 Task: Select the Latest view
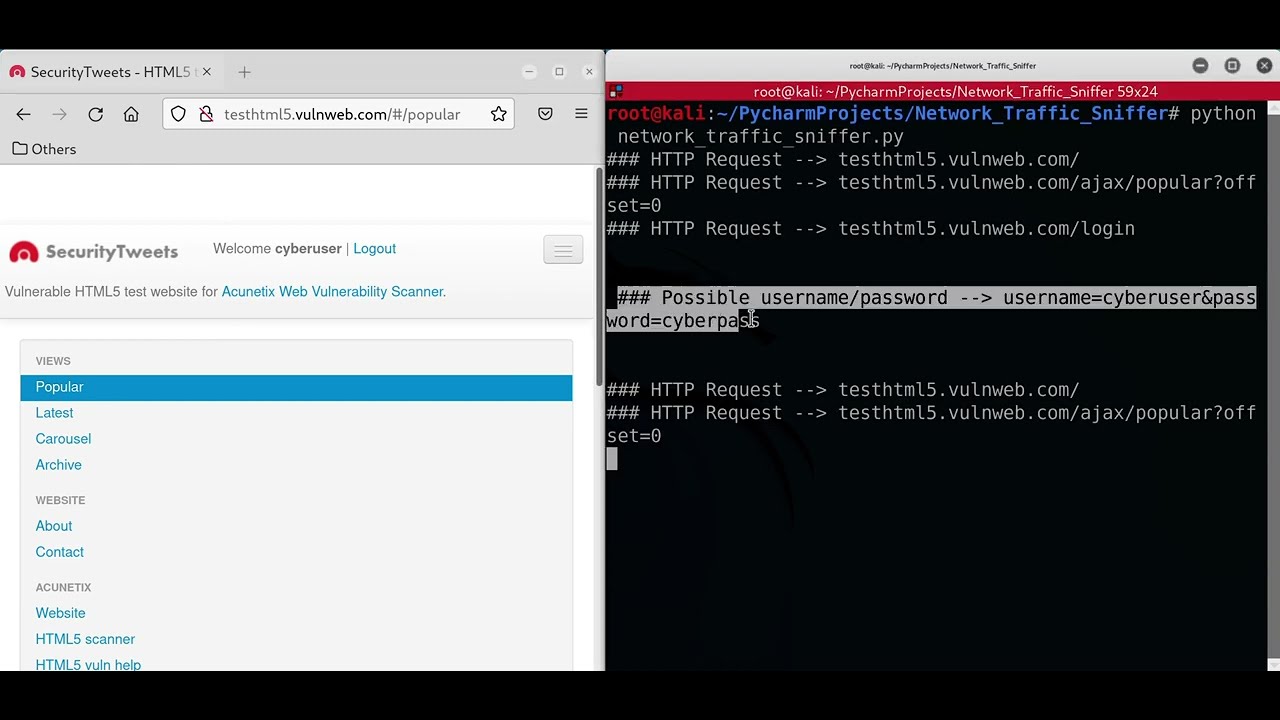[x=54, y=413]
